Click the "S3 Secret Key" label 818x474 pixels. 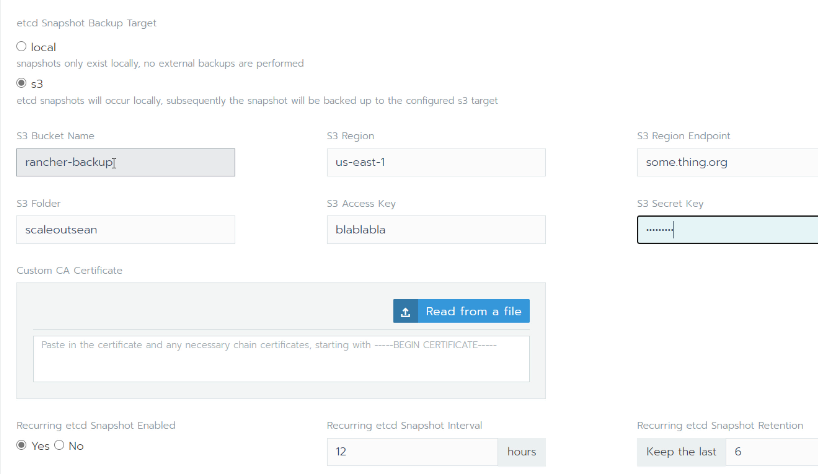pyautogui.click(x=670, y=203)
